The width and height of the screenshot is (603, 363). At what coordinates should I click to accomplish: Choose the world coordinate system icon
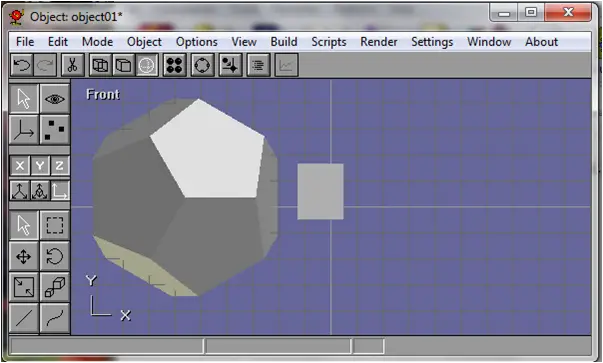point(20,190)
